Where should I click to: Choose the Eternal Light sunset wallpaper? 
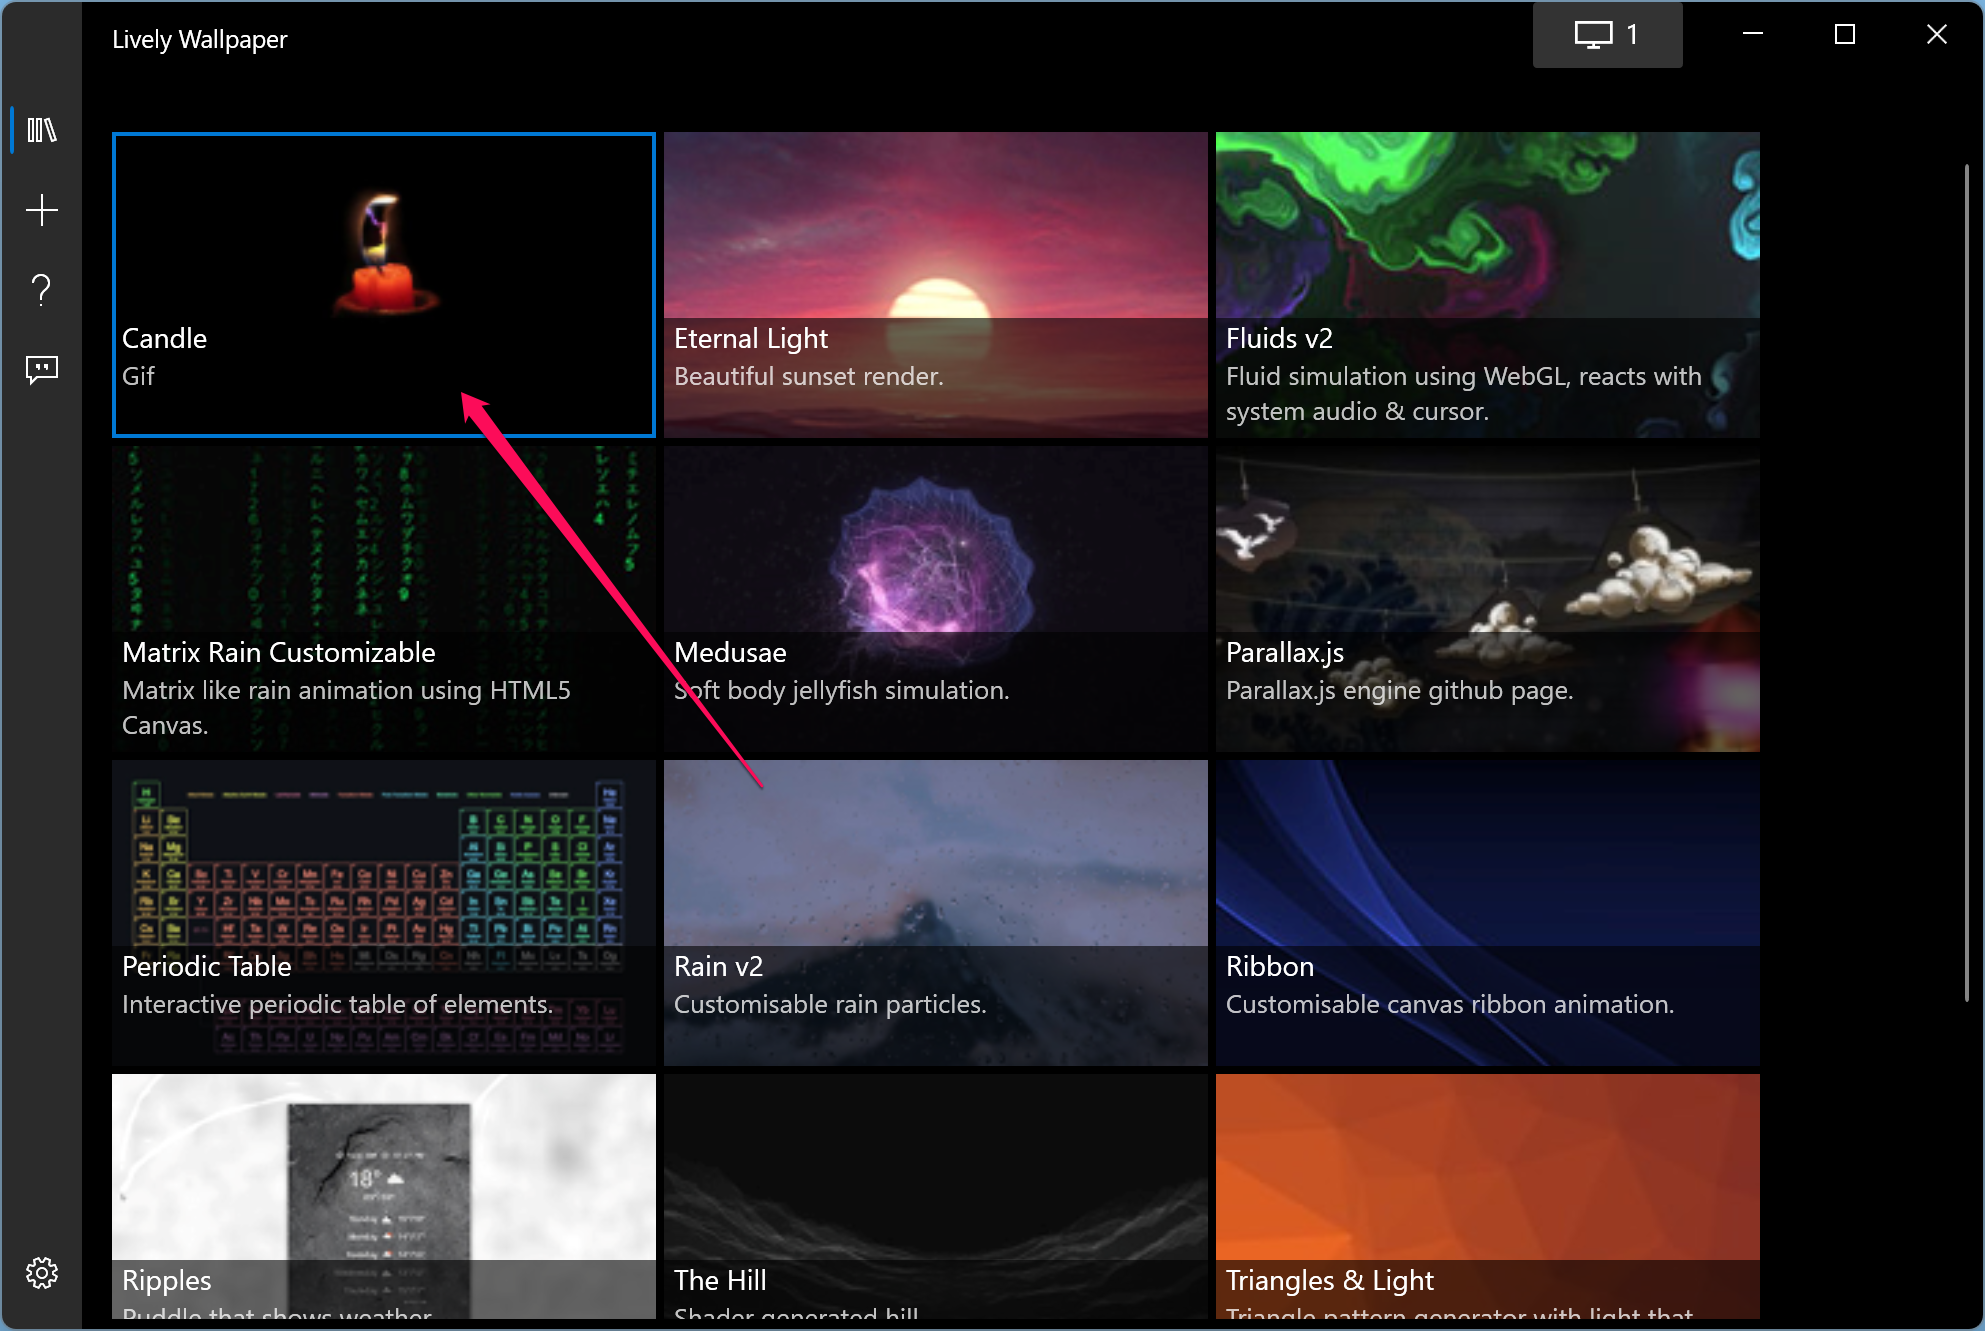pyautogui.click(x=936, y=285)
